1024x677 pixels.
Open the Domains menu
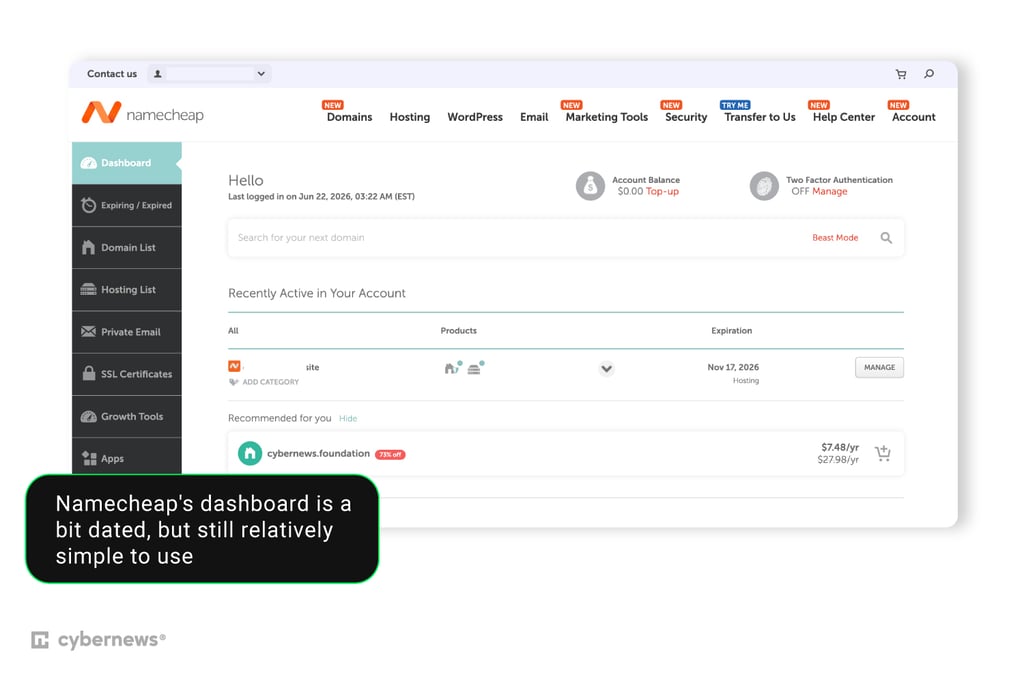[x=349, y=117]
